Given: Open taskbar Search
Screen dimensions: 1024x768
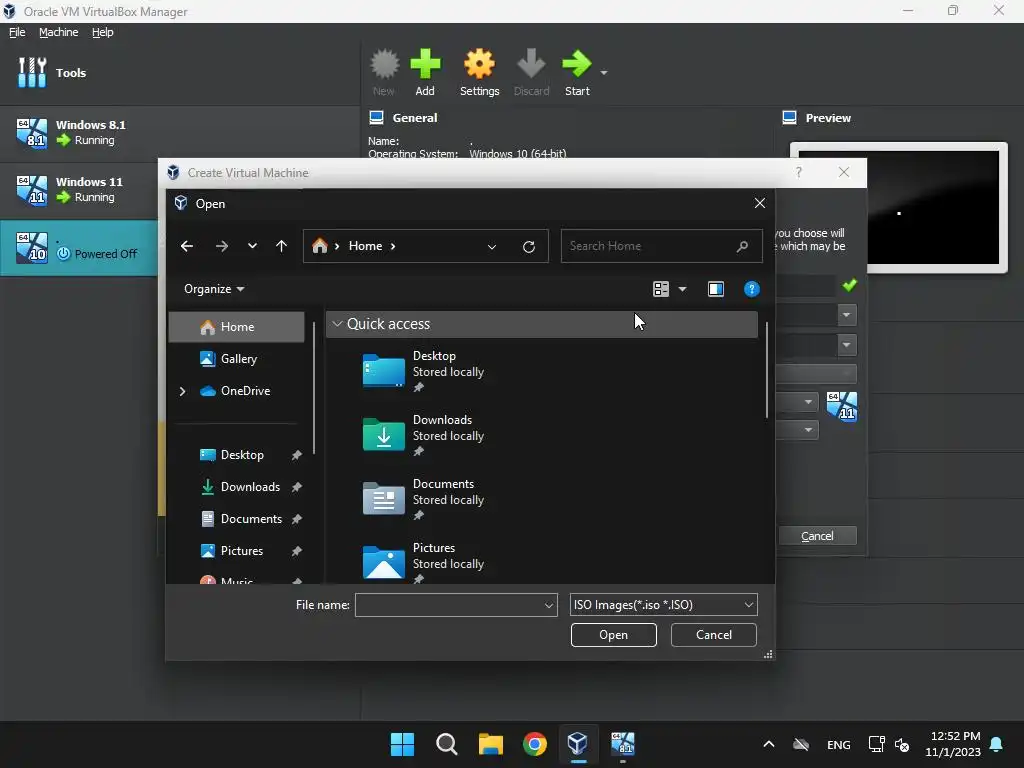Looking at the screenshot, I should click(x=447, y=744).
